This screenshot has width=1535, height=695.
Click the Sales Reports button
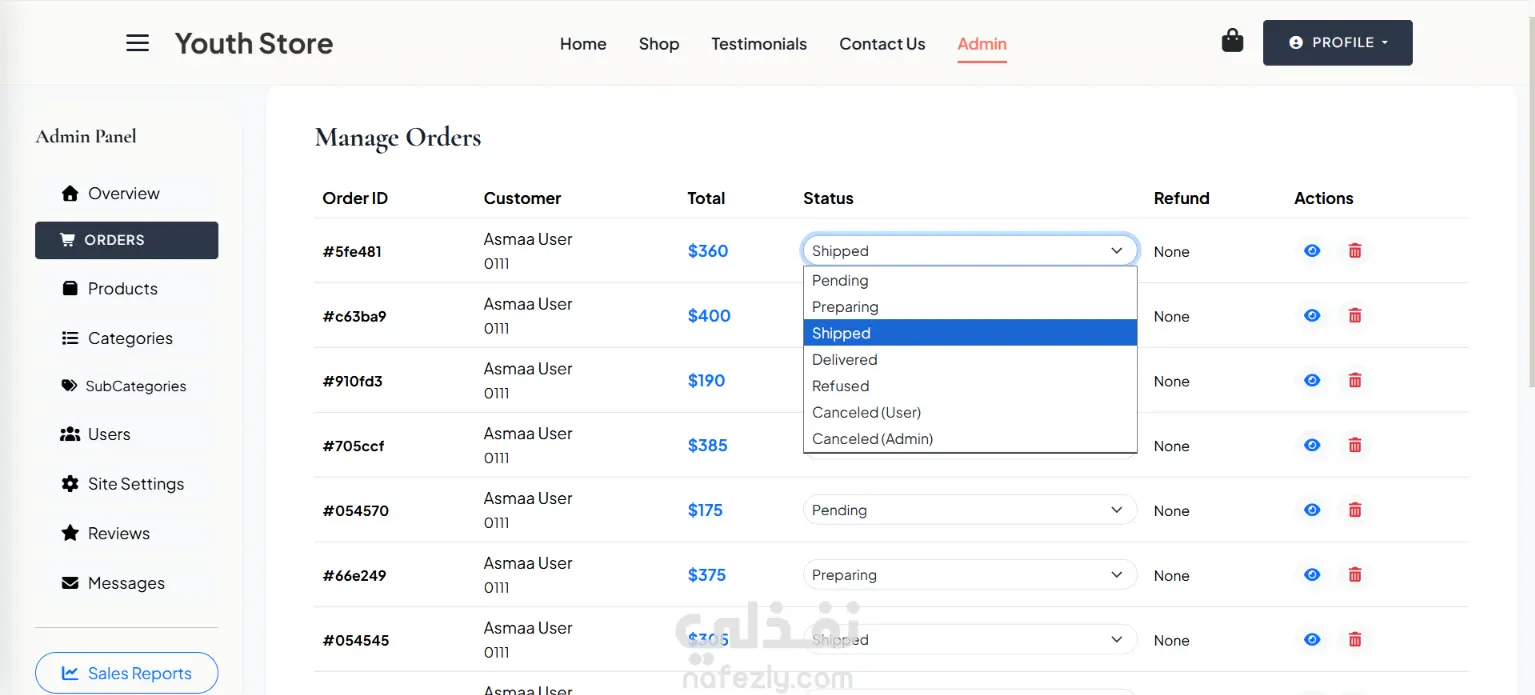[126, 673]
